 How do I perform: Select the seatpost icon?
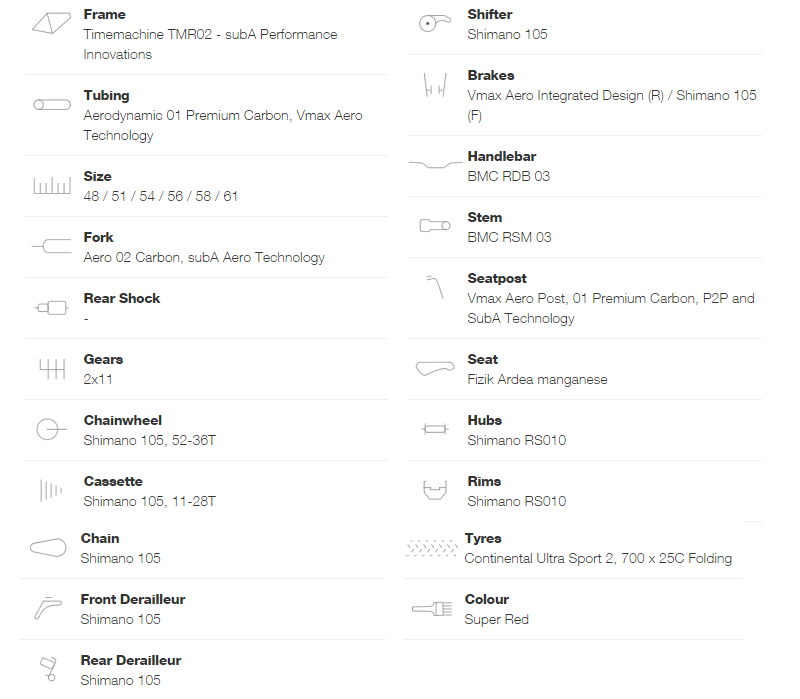pyautogui.click(x=435, y=287)
